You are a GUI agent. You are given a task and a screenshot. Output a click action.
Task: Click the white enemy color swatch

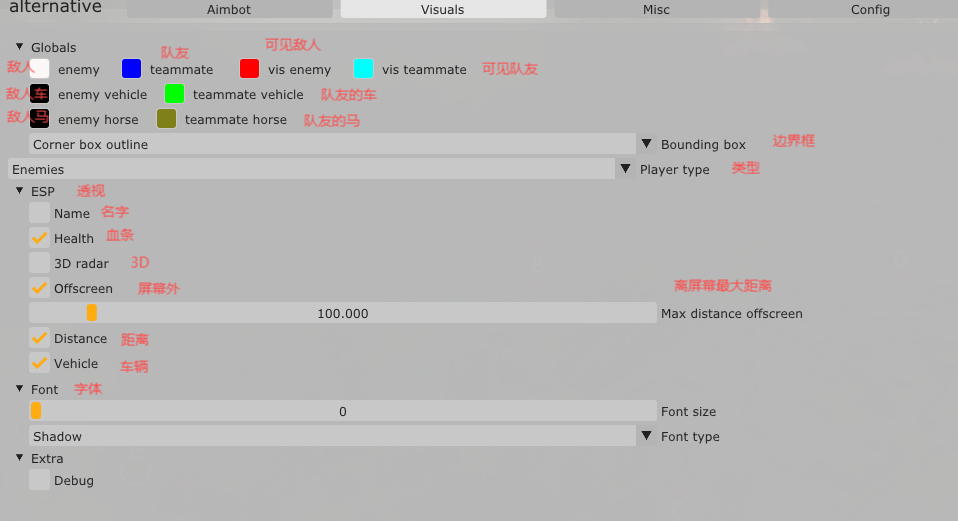(39, 69)
